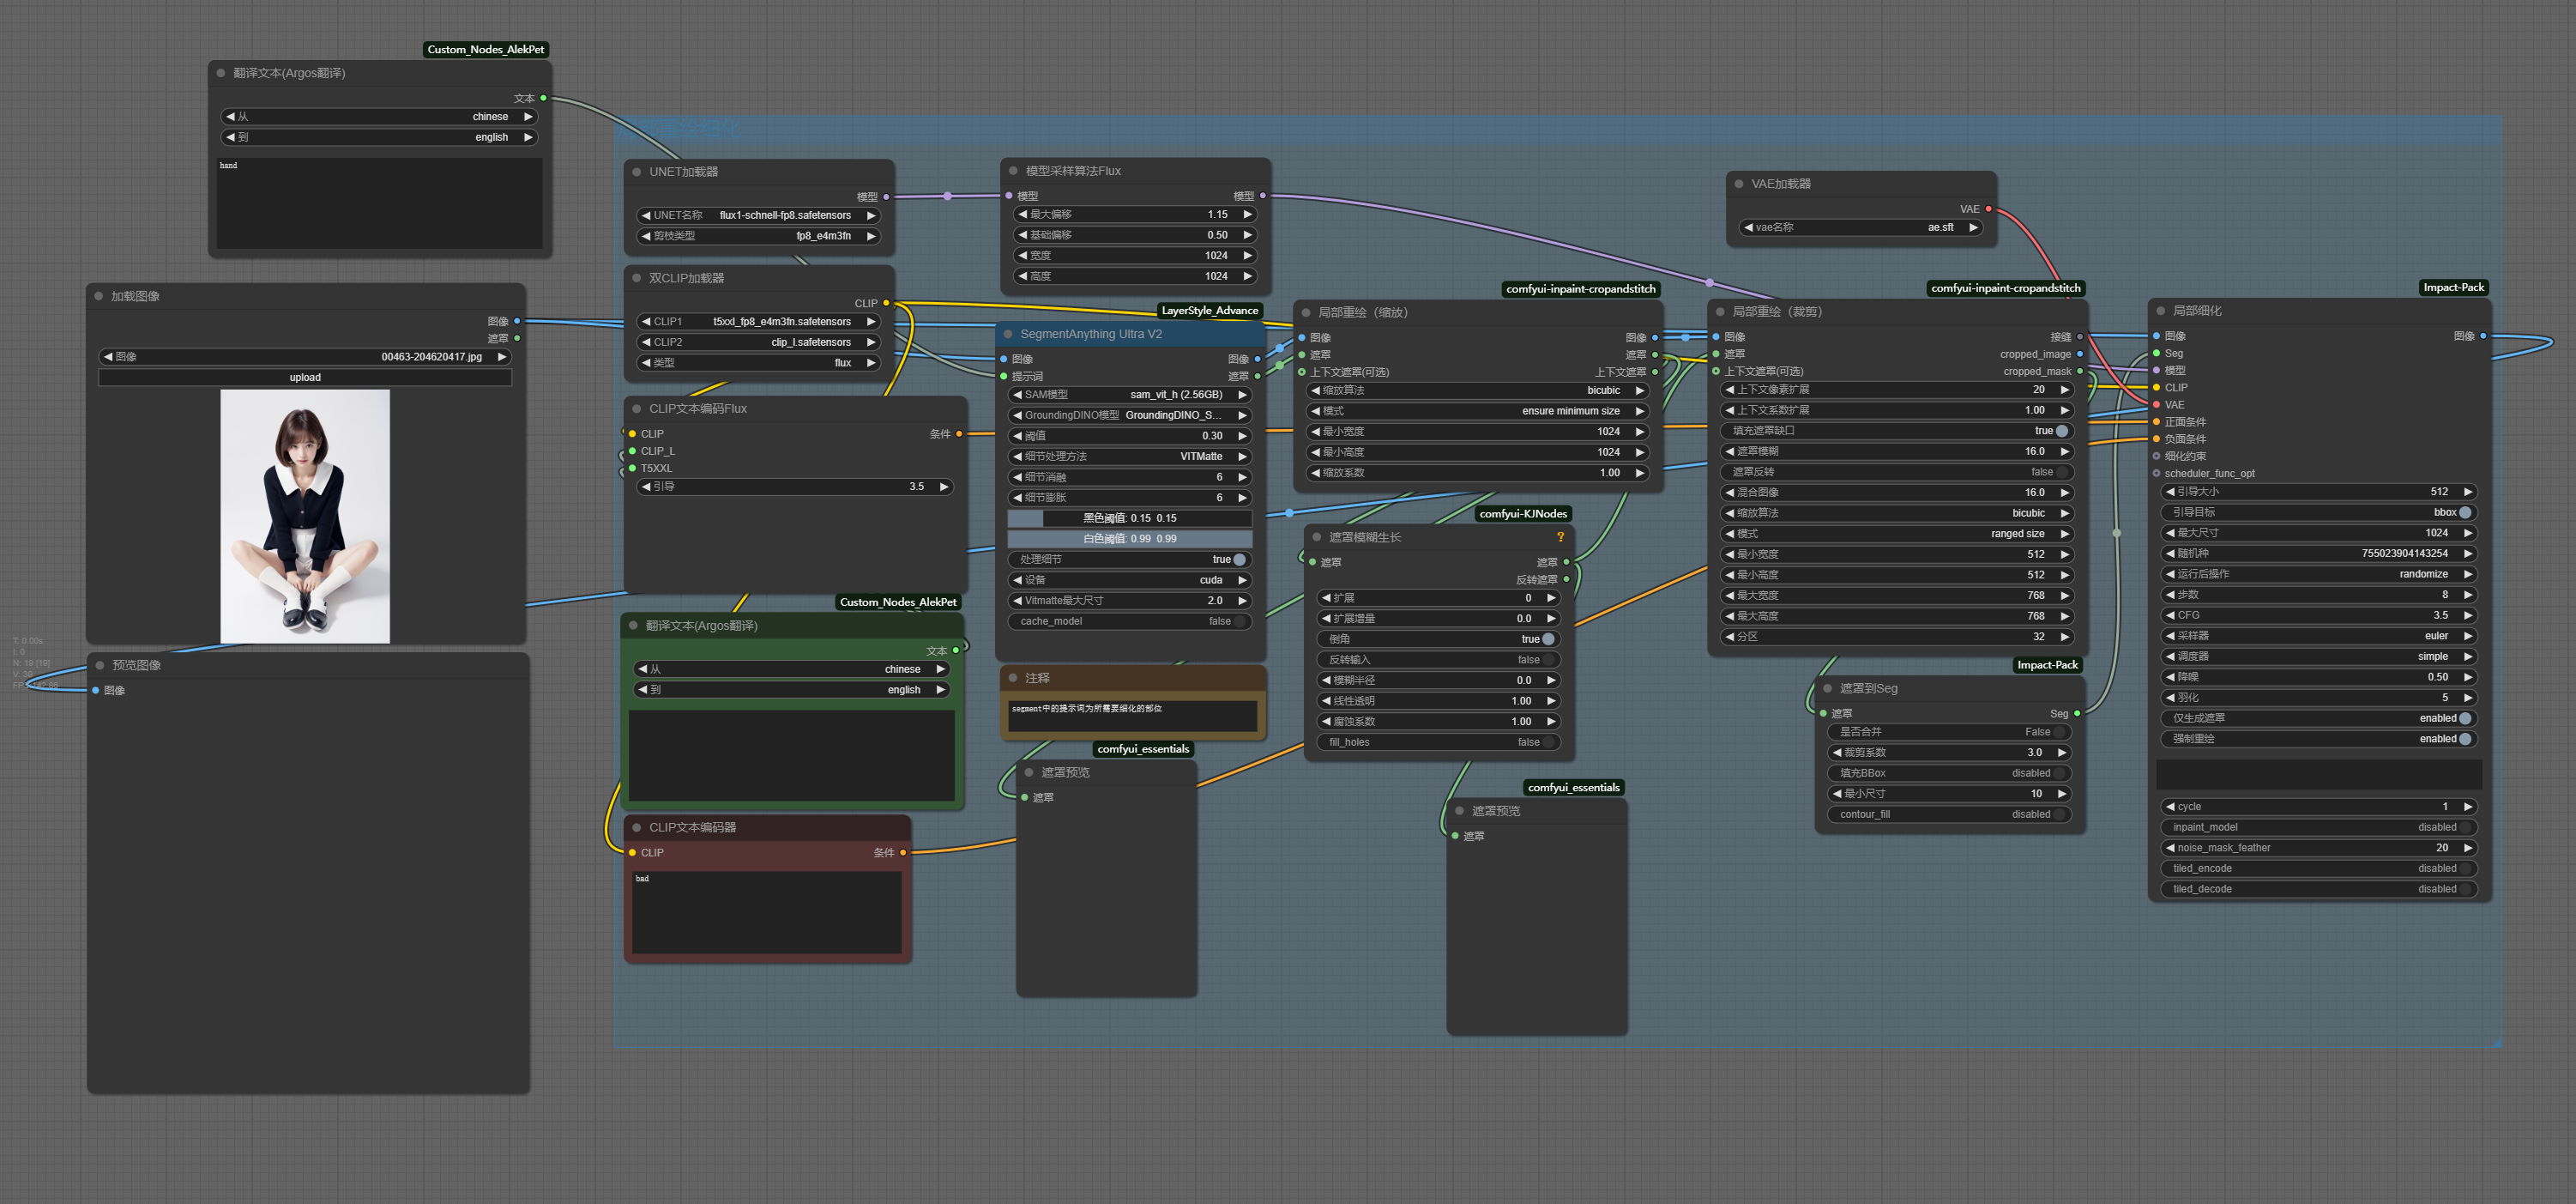Click the upload button in 加载图像 node
Image resolution: width=2576 pixels, height=1204 pixels.
[x=305, y=378]
